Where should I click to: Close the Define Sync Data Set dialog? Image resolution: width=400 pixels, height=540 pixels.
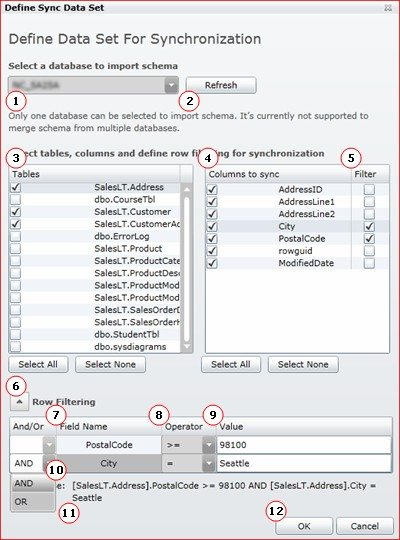point(388,8)
